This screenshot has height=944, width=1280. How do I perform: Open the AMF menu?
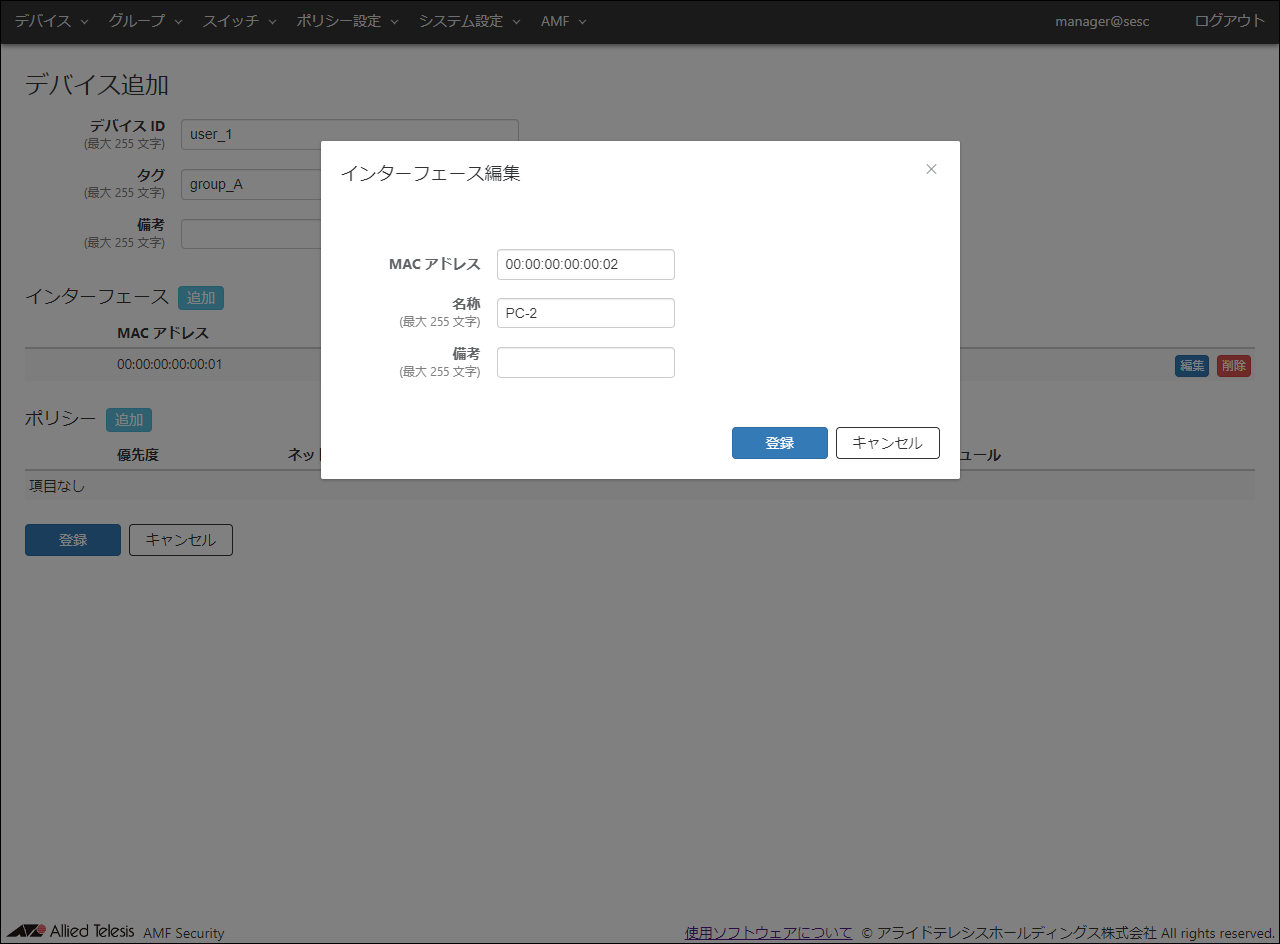pyautogui.click(x=563, y=21)
